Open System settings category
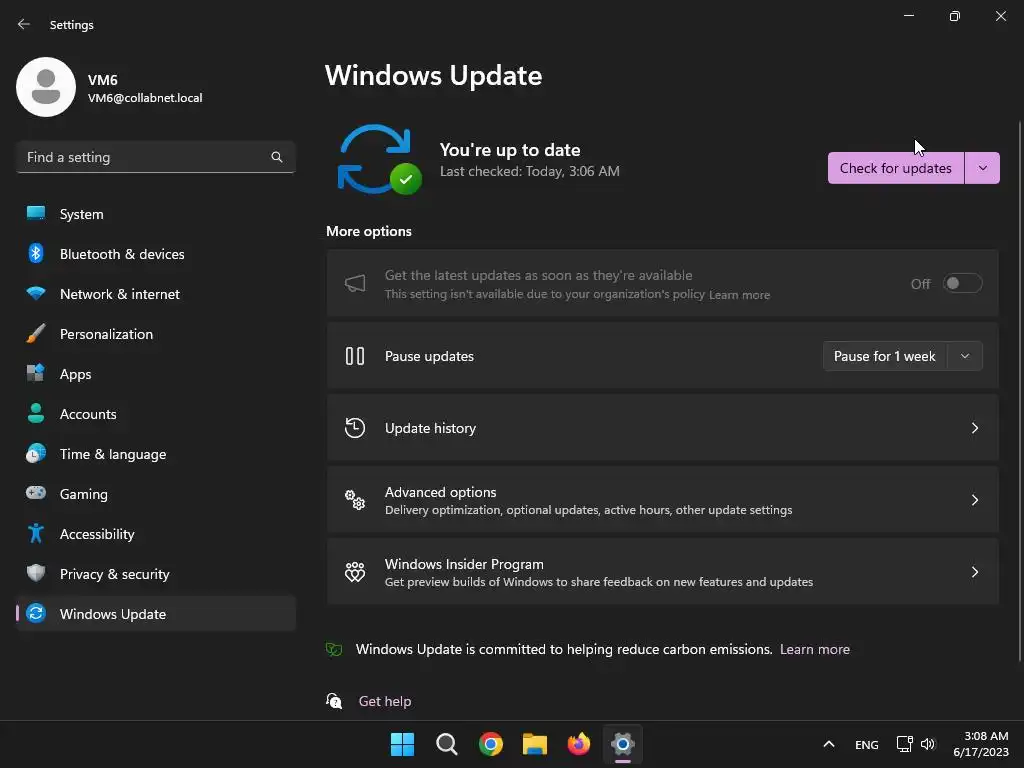 [156, 214]
